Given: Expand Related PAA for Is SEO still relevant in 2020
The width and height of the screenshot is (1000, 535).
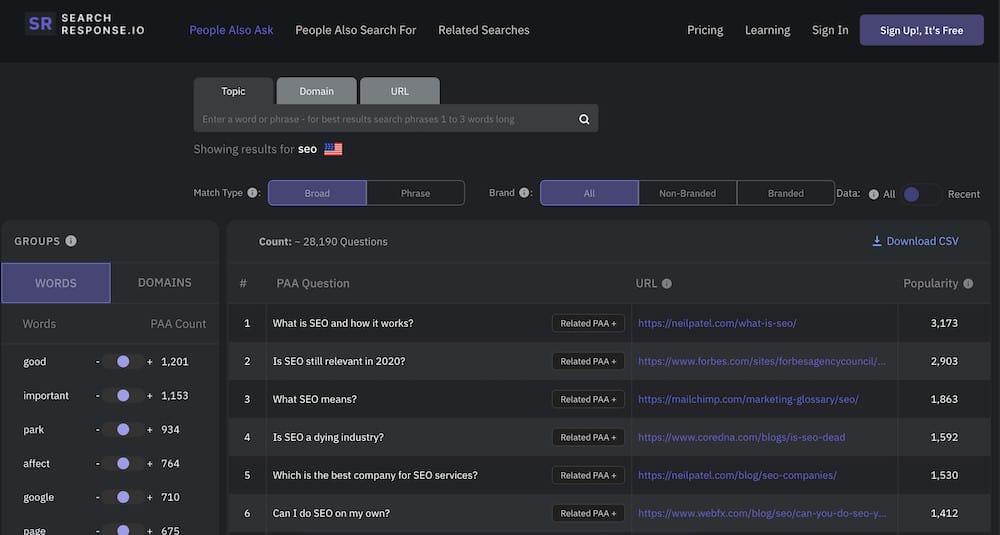Looking at the screenshot, I should (588, 362).
